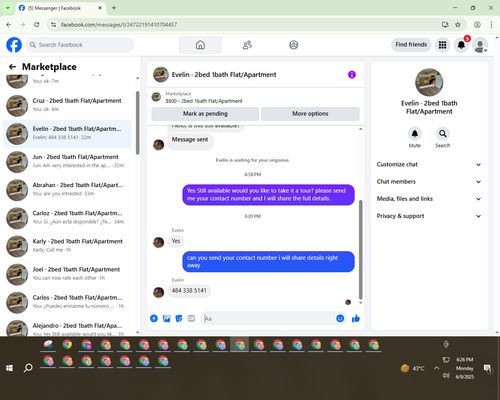
Task: Choose a GIF icon
Action: tap(191, 318)
